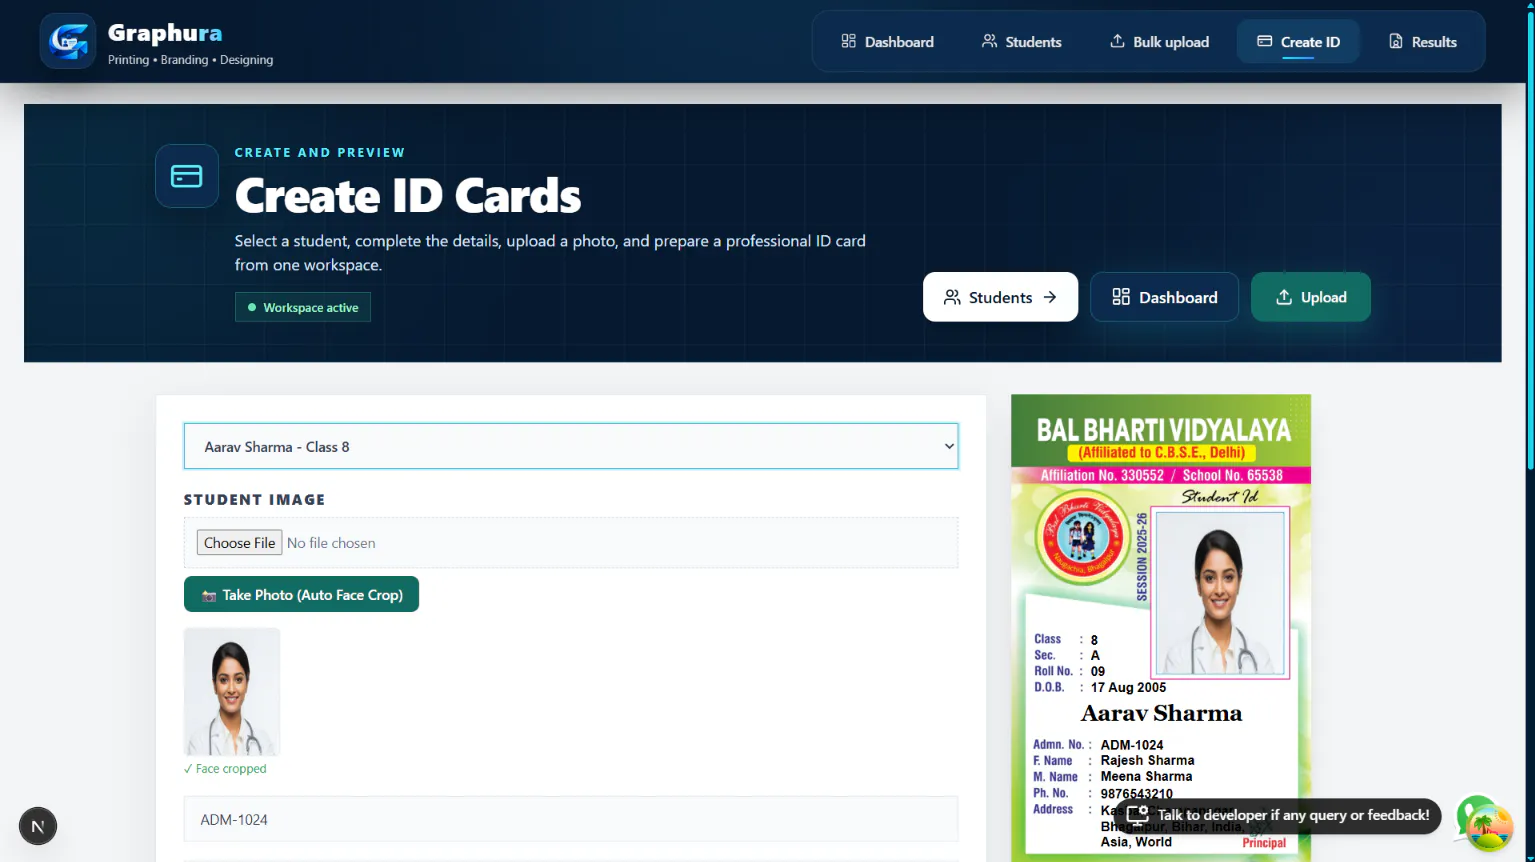Click the No file chosen text
Viewport: 1535px width, 862px height.
pyautogui.click(x=331, y=543)
